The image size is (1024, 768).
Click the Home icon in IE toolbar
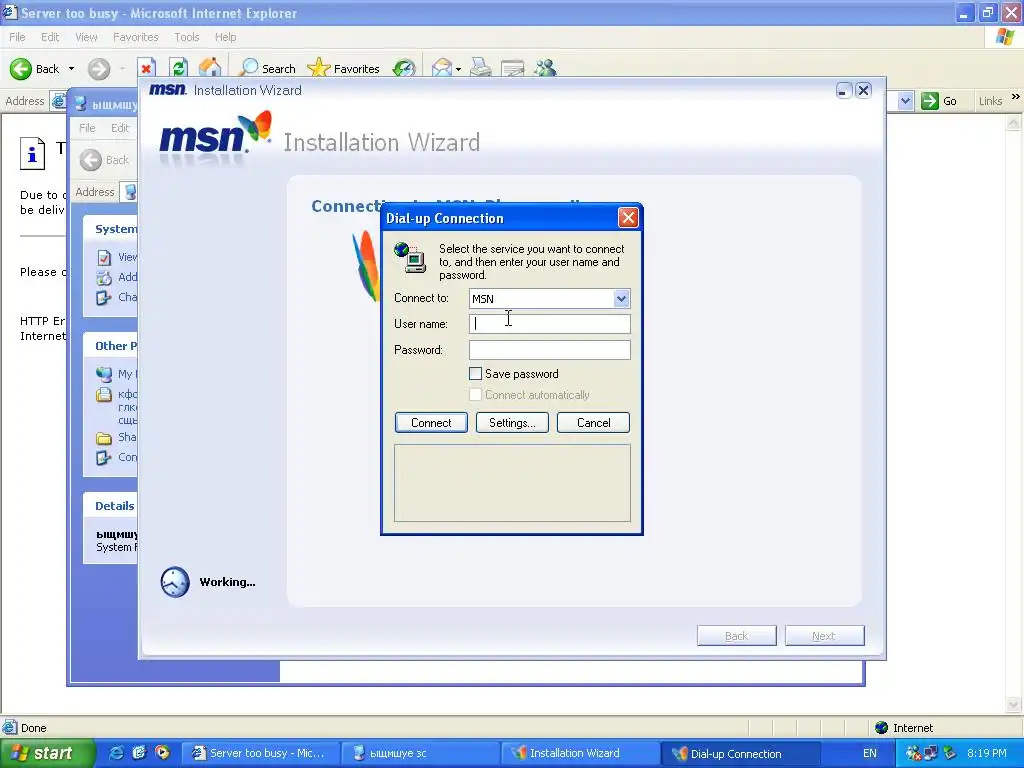(x=210, y=67)
